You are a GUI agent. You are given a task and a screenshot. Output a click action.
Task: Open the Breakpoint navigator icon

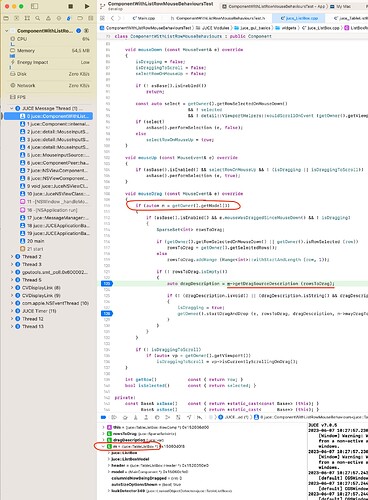tap(80, 18)
